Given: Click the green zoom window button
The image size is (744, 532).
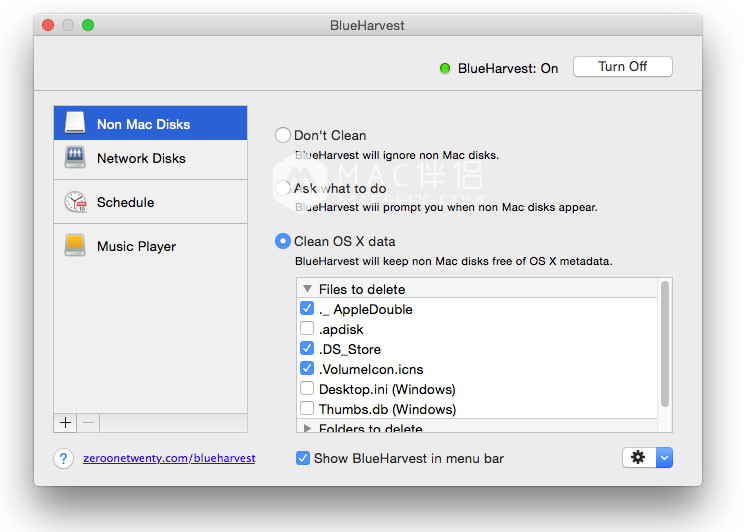Looking at the screenshot, I should [88, 25].
